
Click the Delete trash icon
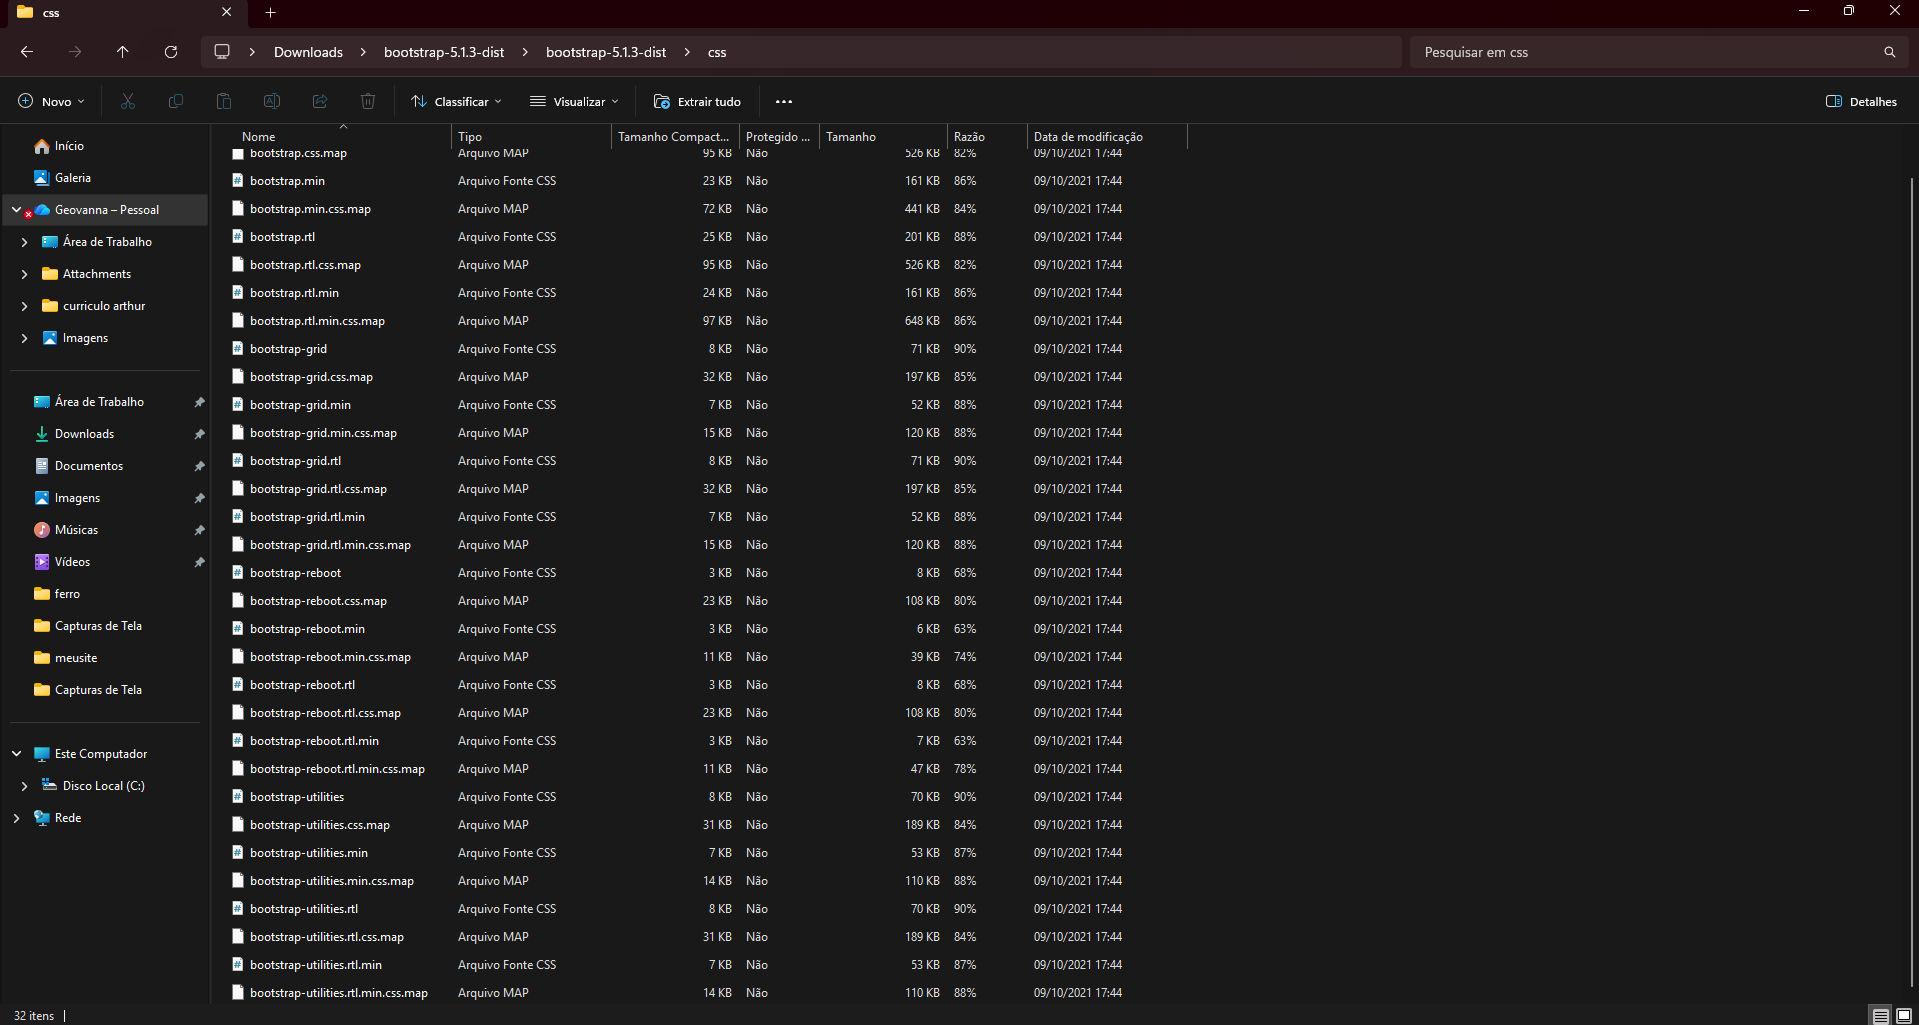pos(368,101)
